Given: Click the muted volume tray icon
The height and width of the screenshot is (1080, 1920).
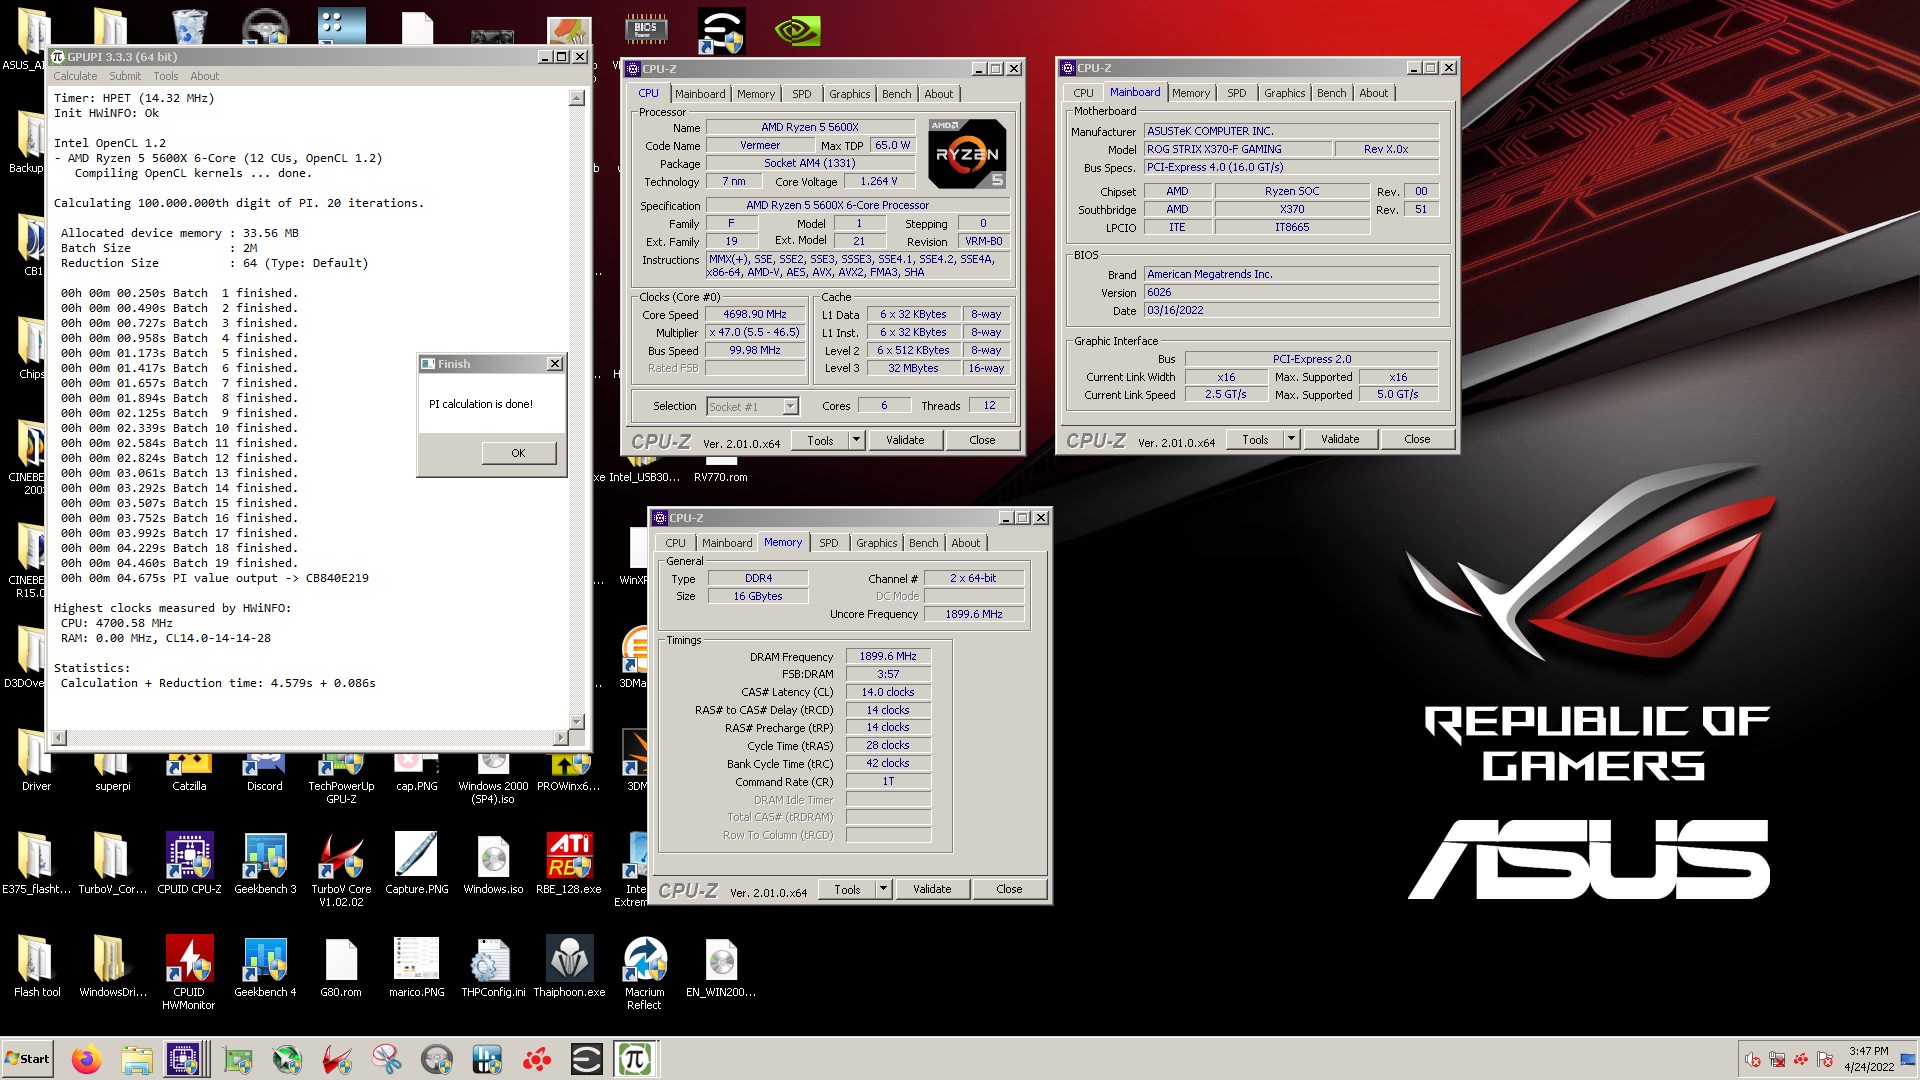Looking at the screenshot, I should point(1753,1059).
